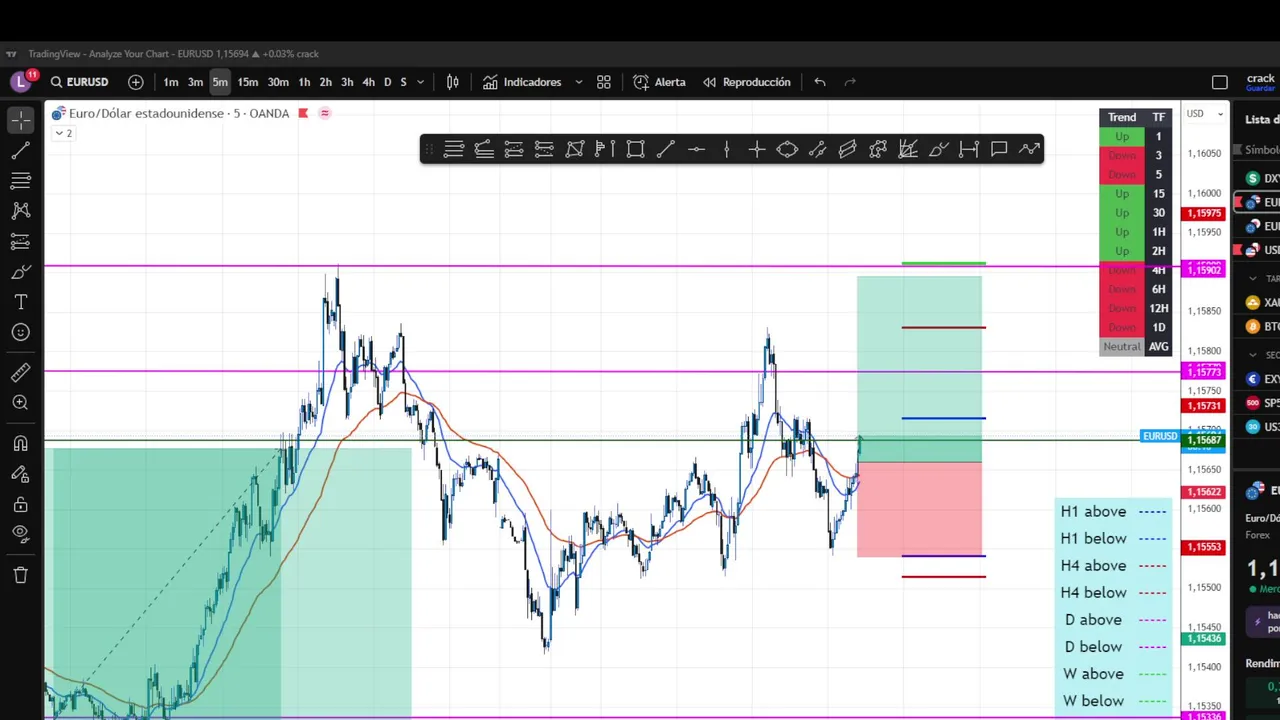
Task: Select DXY symbol in watchlist
Action: pyautogui.click(x=1262, y=178)
